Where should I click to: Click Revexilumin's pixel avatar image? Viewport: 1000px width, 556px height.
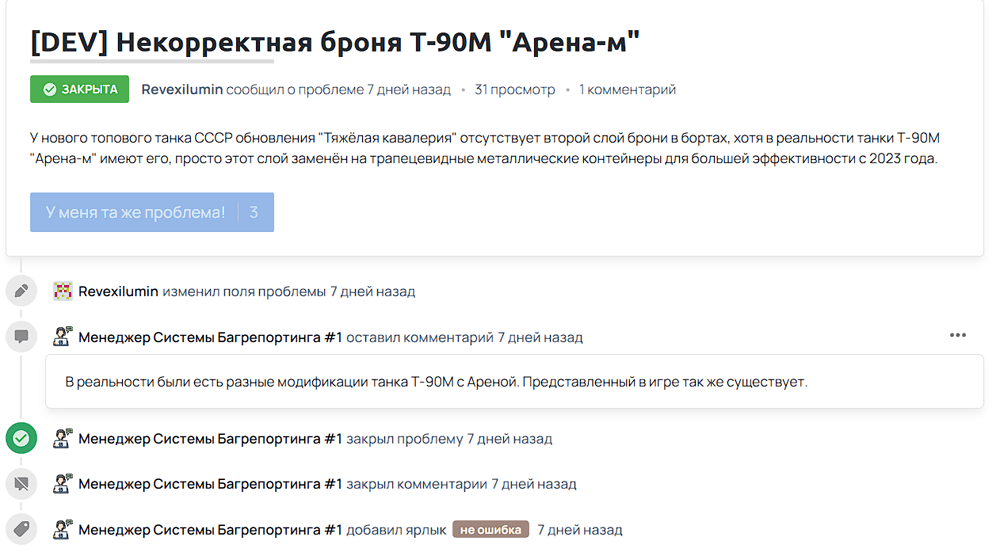tap(62, 291)
